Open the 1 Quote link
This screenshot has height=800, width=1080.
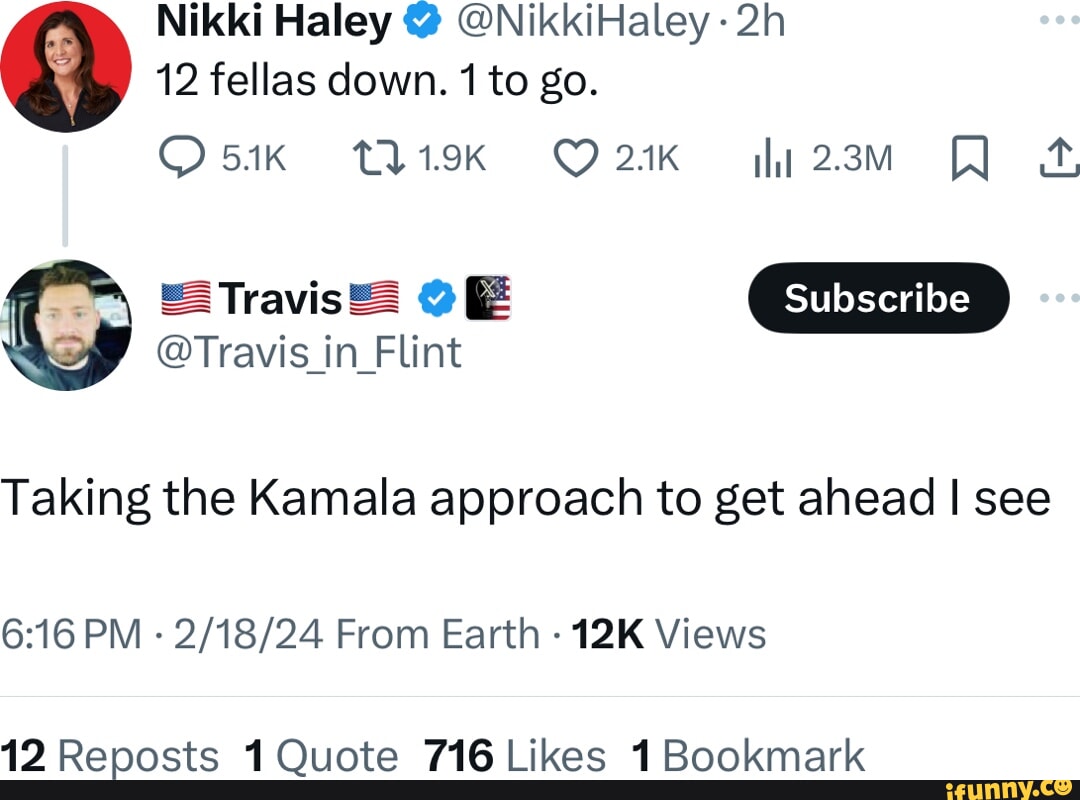(x=318, y=755)
